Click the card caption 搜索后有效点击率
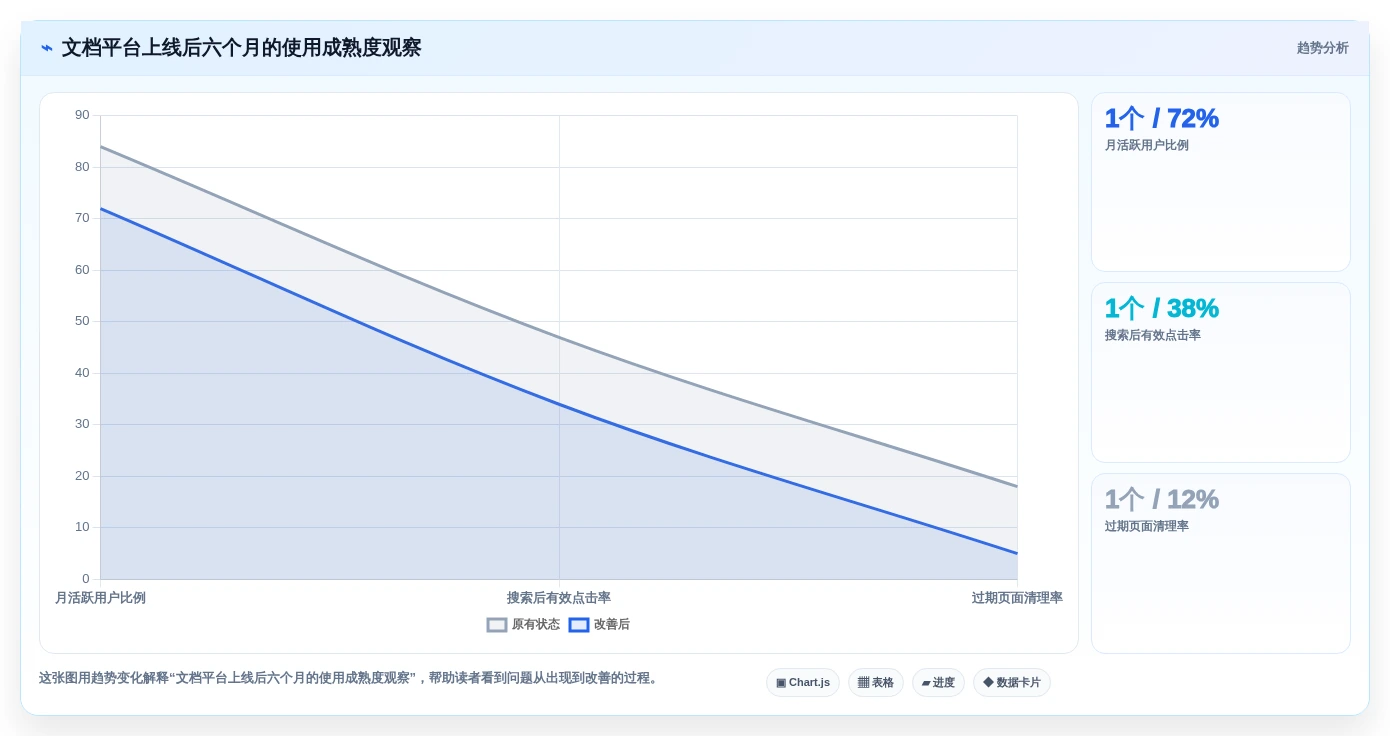 (1153, 336)
